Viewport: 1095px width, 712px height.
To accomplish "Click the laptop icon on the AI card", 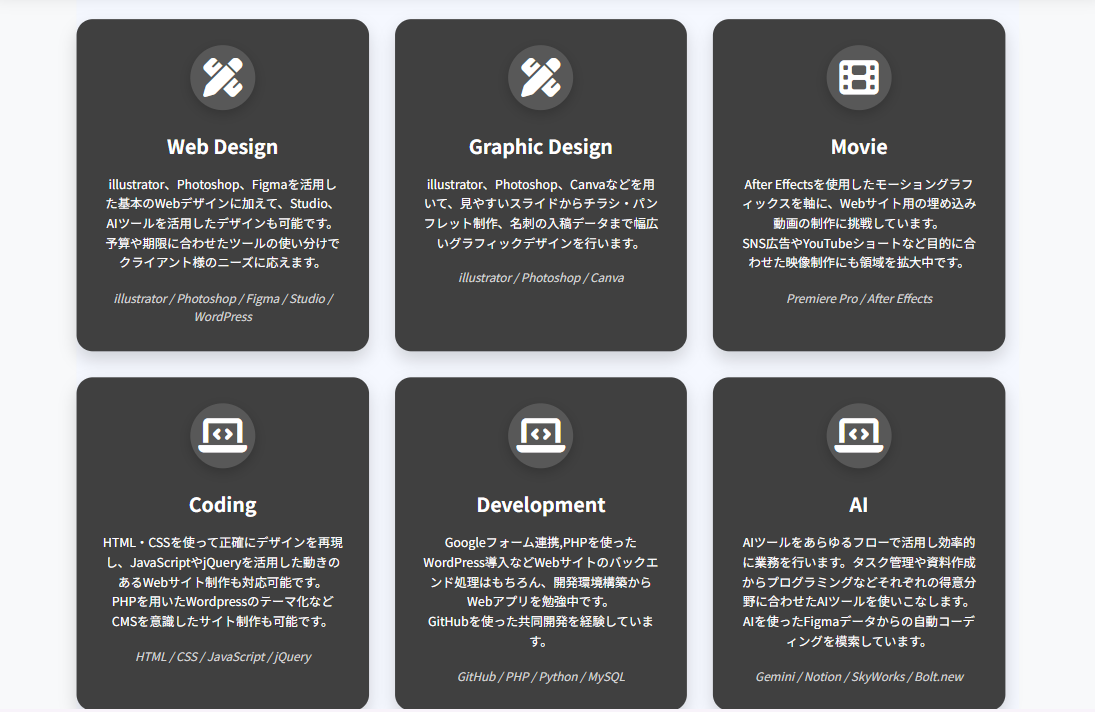I will coord(859,436).
